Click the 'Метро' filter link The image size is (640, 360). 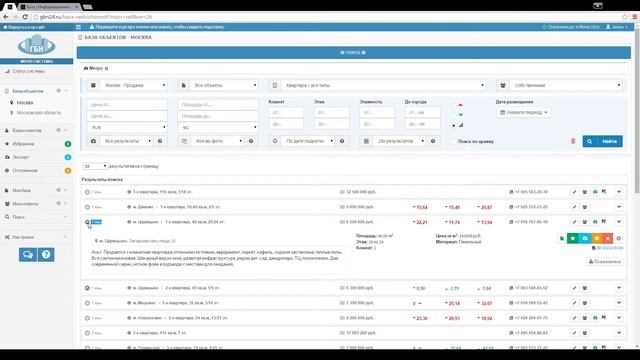96,68
